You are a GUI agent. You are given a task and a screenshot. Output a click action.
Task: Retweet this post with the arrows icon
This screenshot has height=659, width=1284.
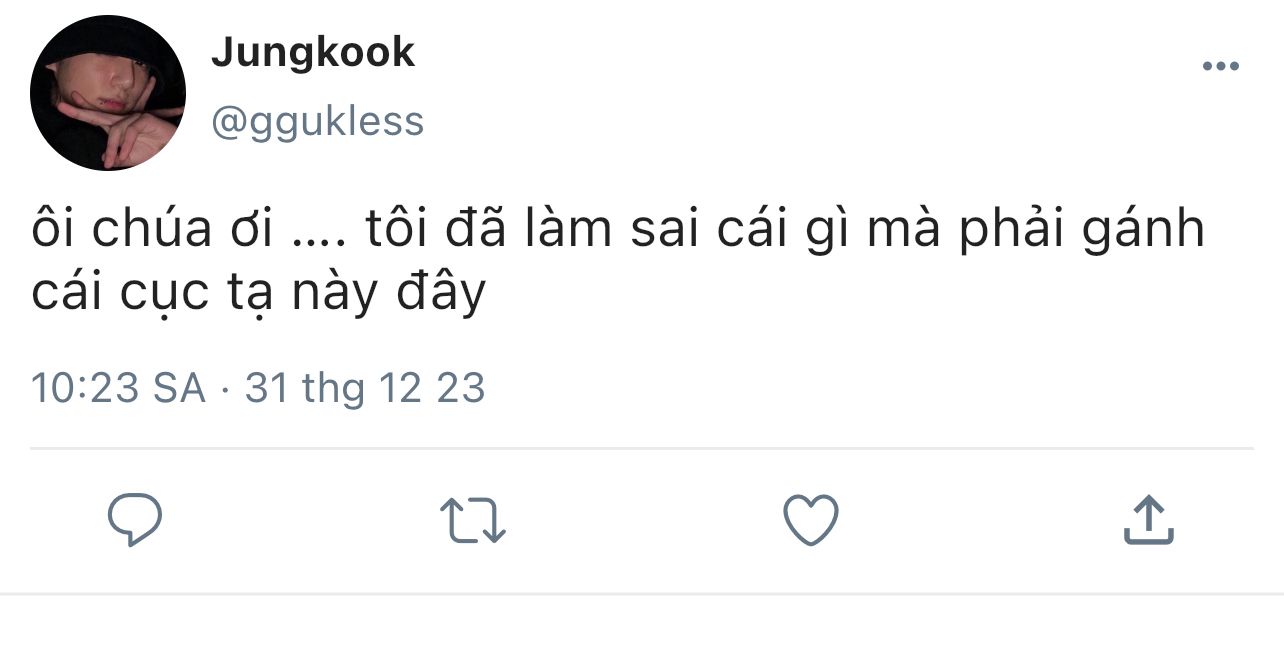[473, 521]
